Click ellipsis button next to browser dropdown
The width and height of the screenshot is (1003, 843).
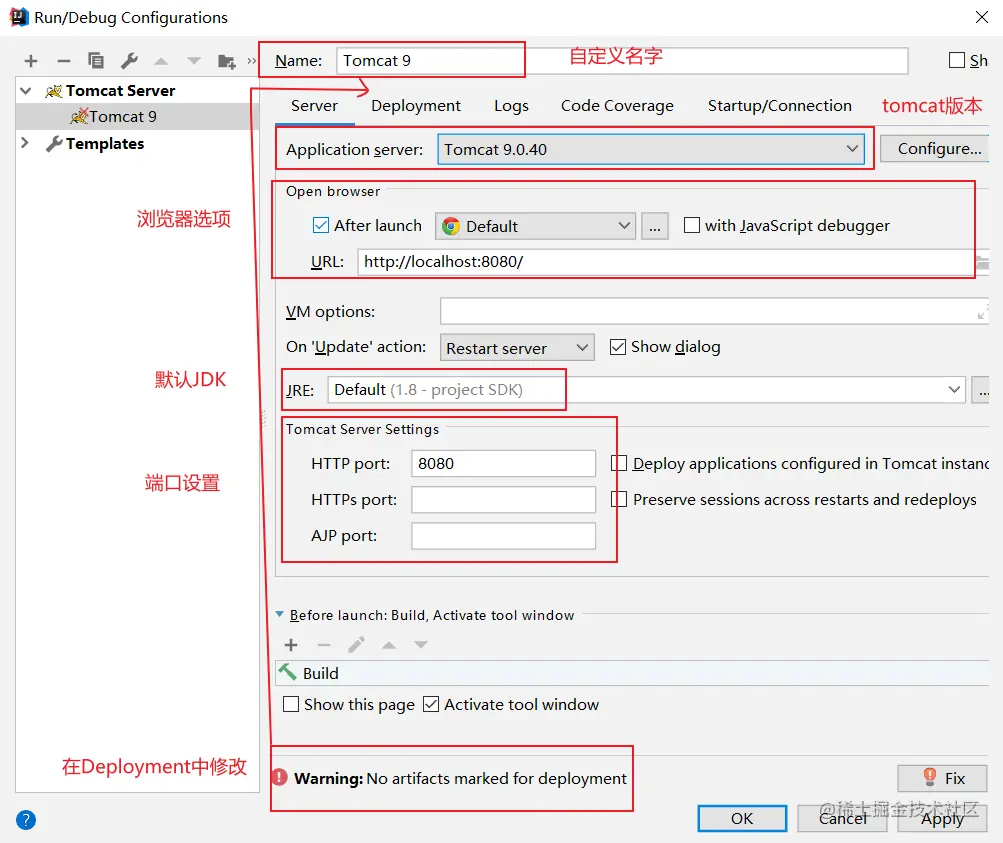click(654, 226)
